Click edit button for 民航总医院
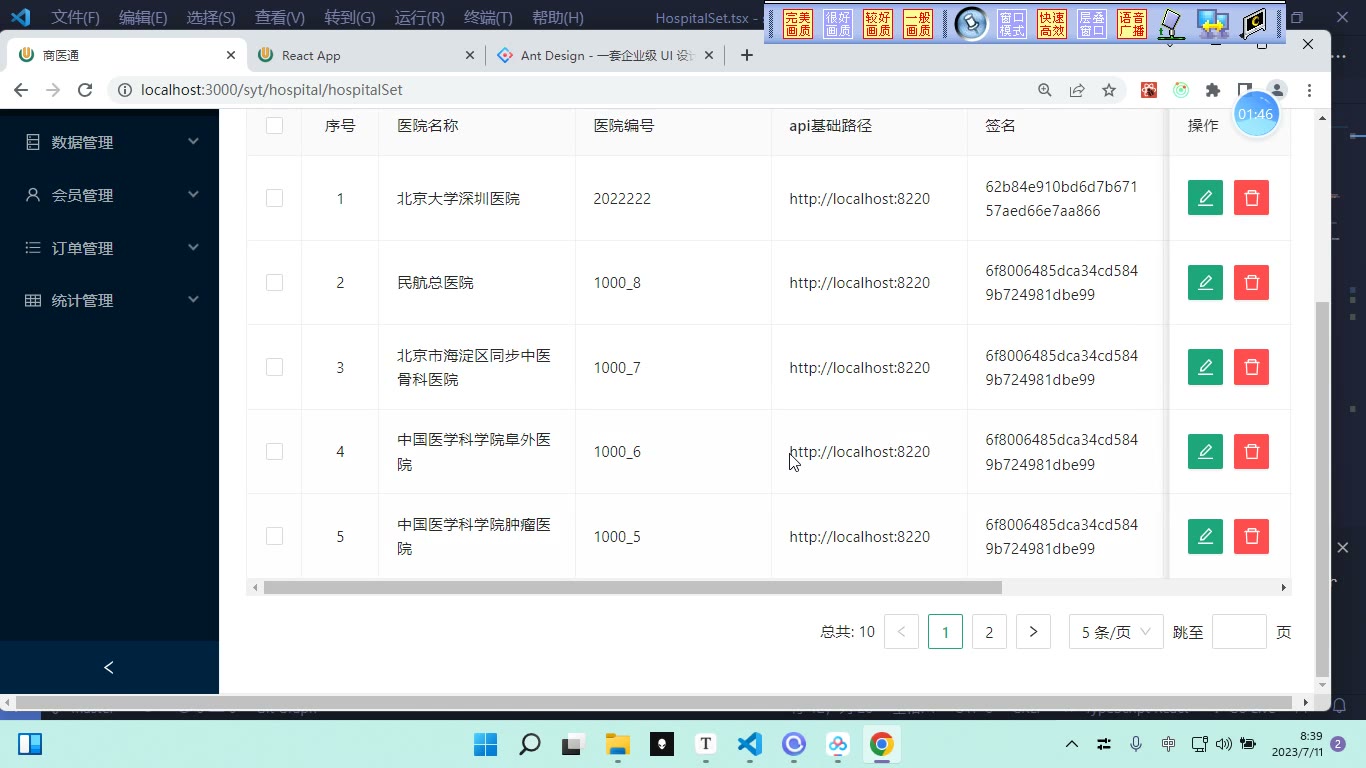The height and width of the screenshot is (768, 1366). (x=1205, y=283)
